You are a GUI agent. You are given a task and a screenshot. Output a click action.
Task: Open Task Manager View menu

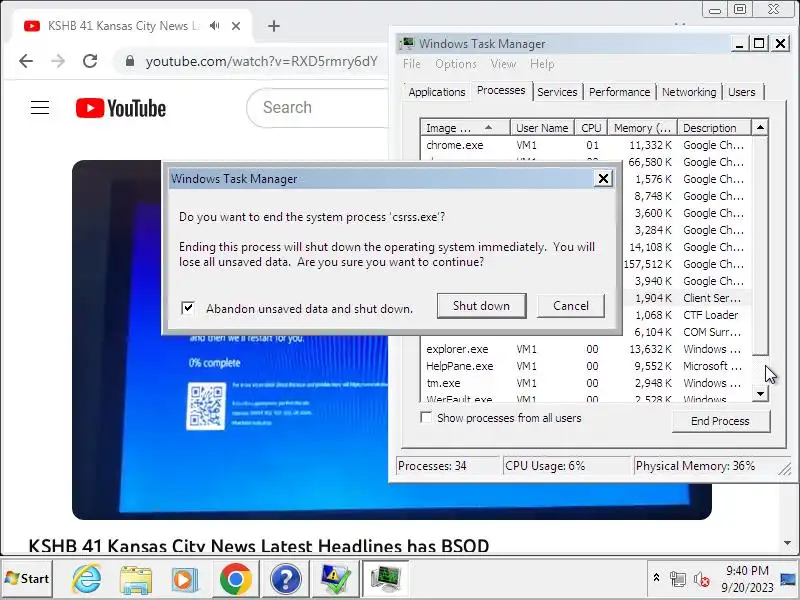tap(503, 64)
